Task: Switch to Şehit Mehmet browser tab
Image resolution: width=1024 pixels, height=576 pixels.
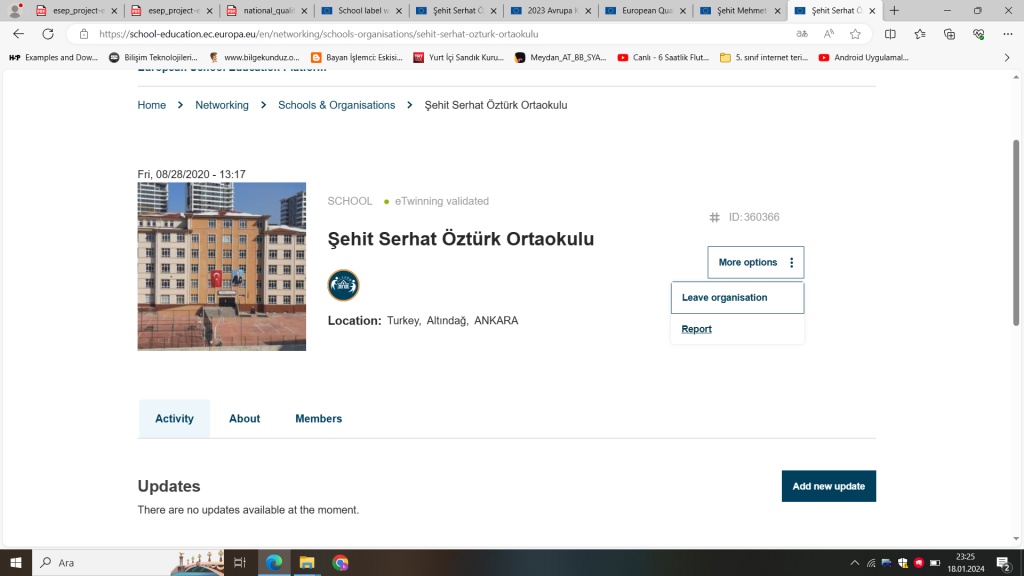Action: point(741,10)
